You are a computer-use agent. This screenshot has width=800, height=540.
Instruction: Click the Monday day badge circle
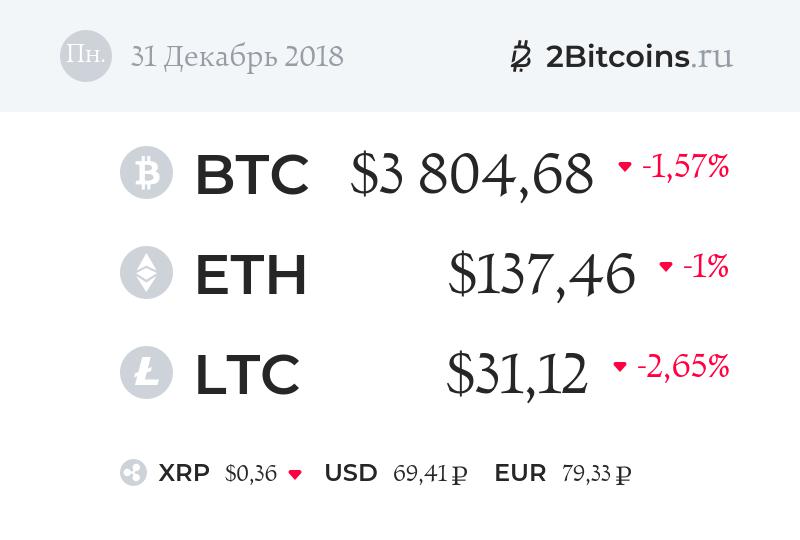[85, 56]
